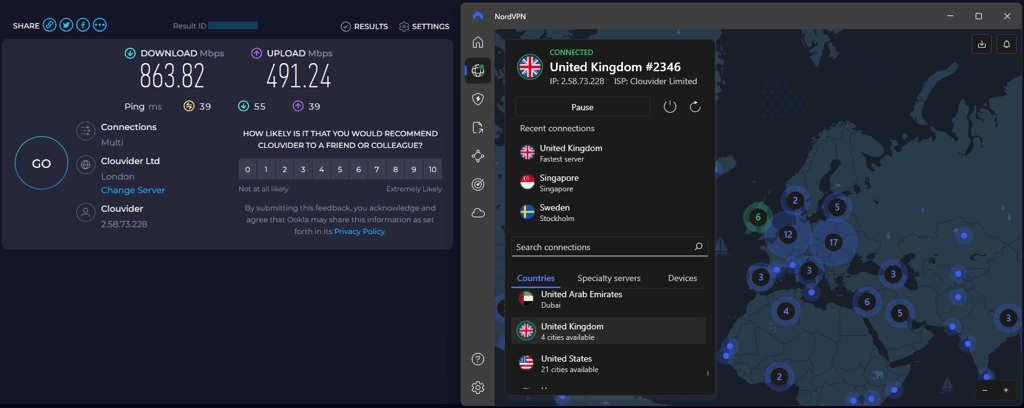
Task: Share Speedtest result on Facebook
Action: [x=83, y=25]
